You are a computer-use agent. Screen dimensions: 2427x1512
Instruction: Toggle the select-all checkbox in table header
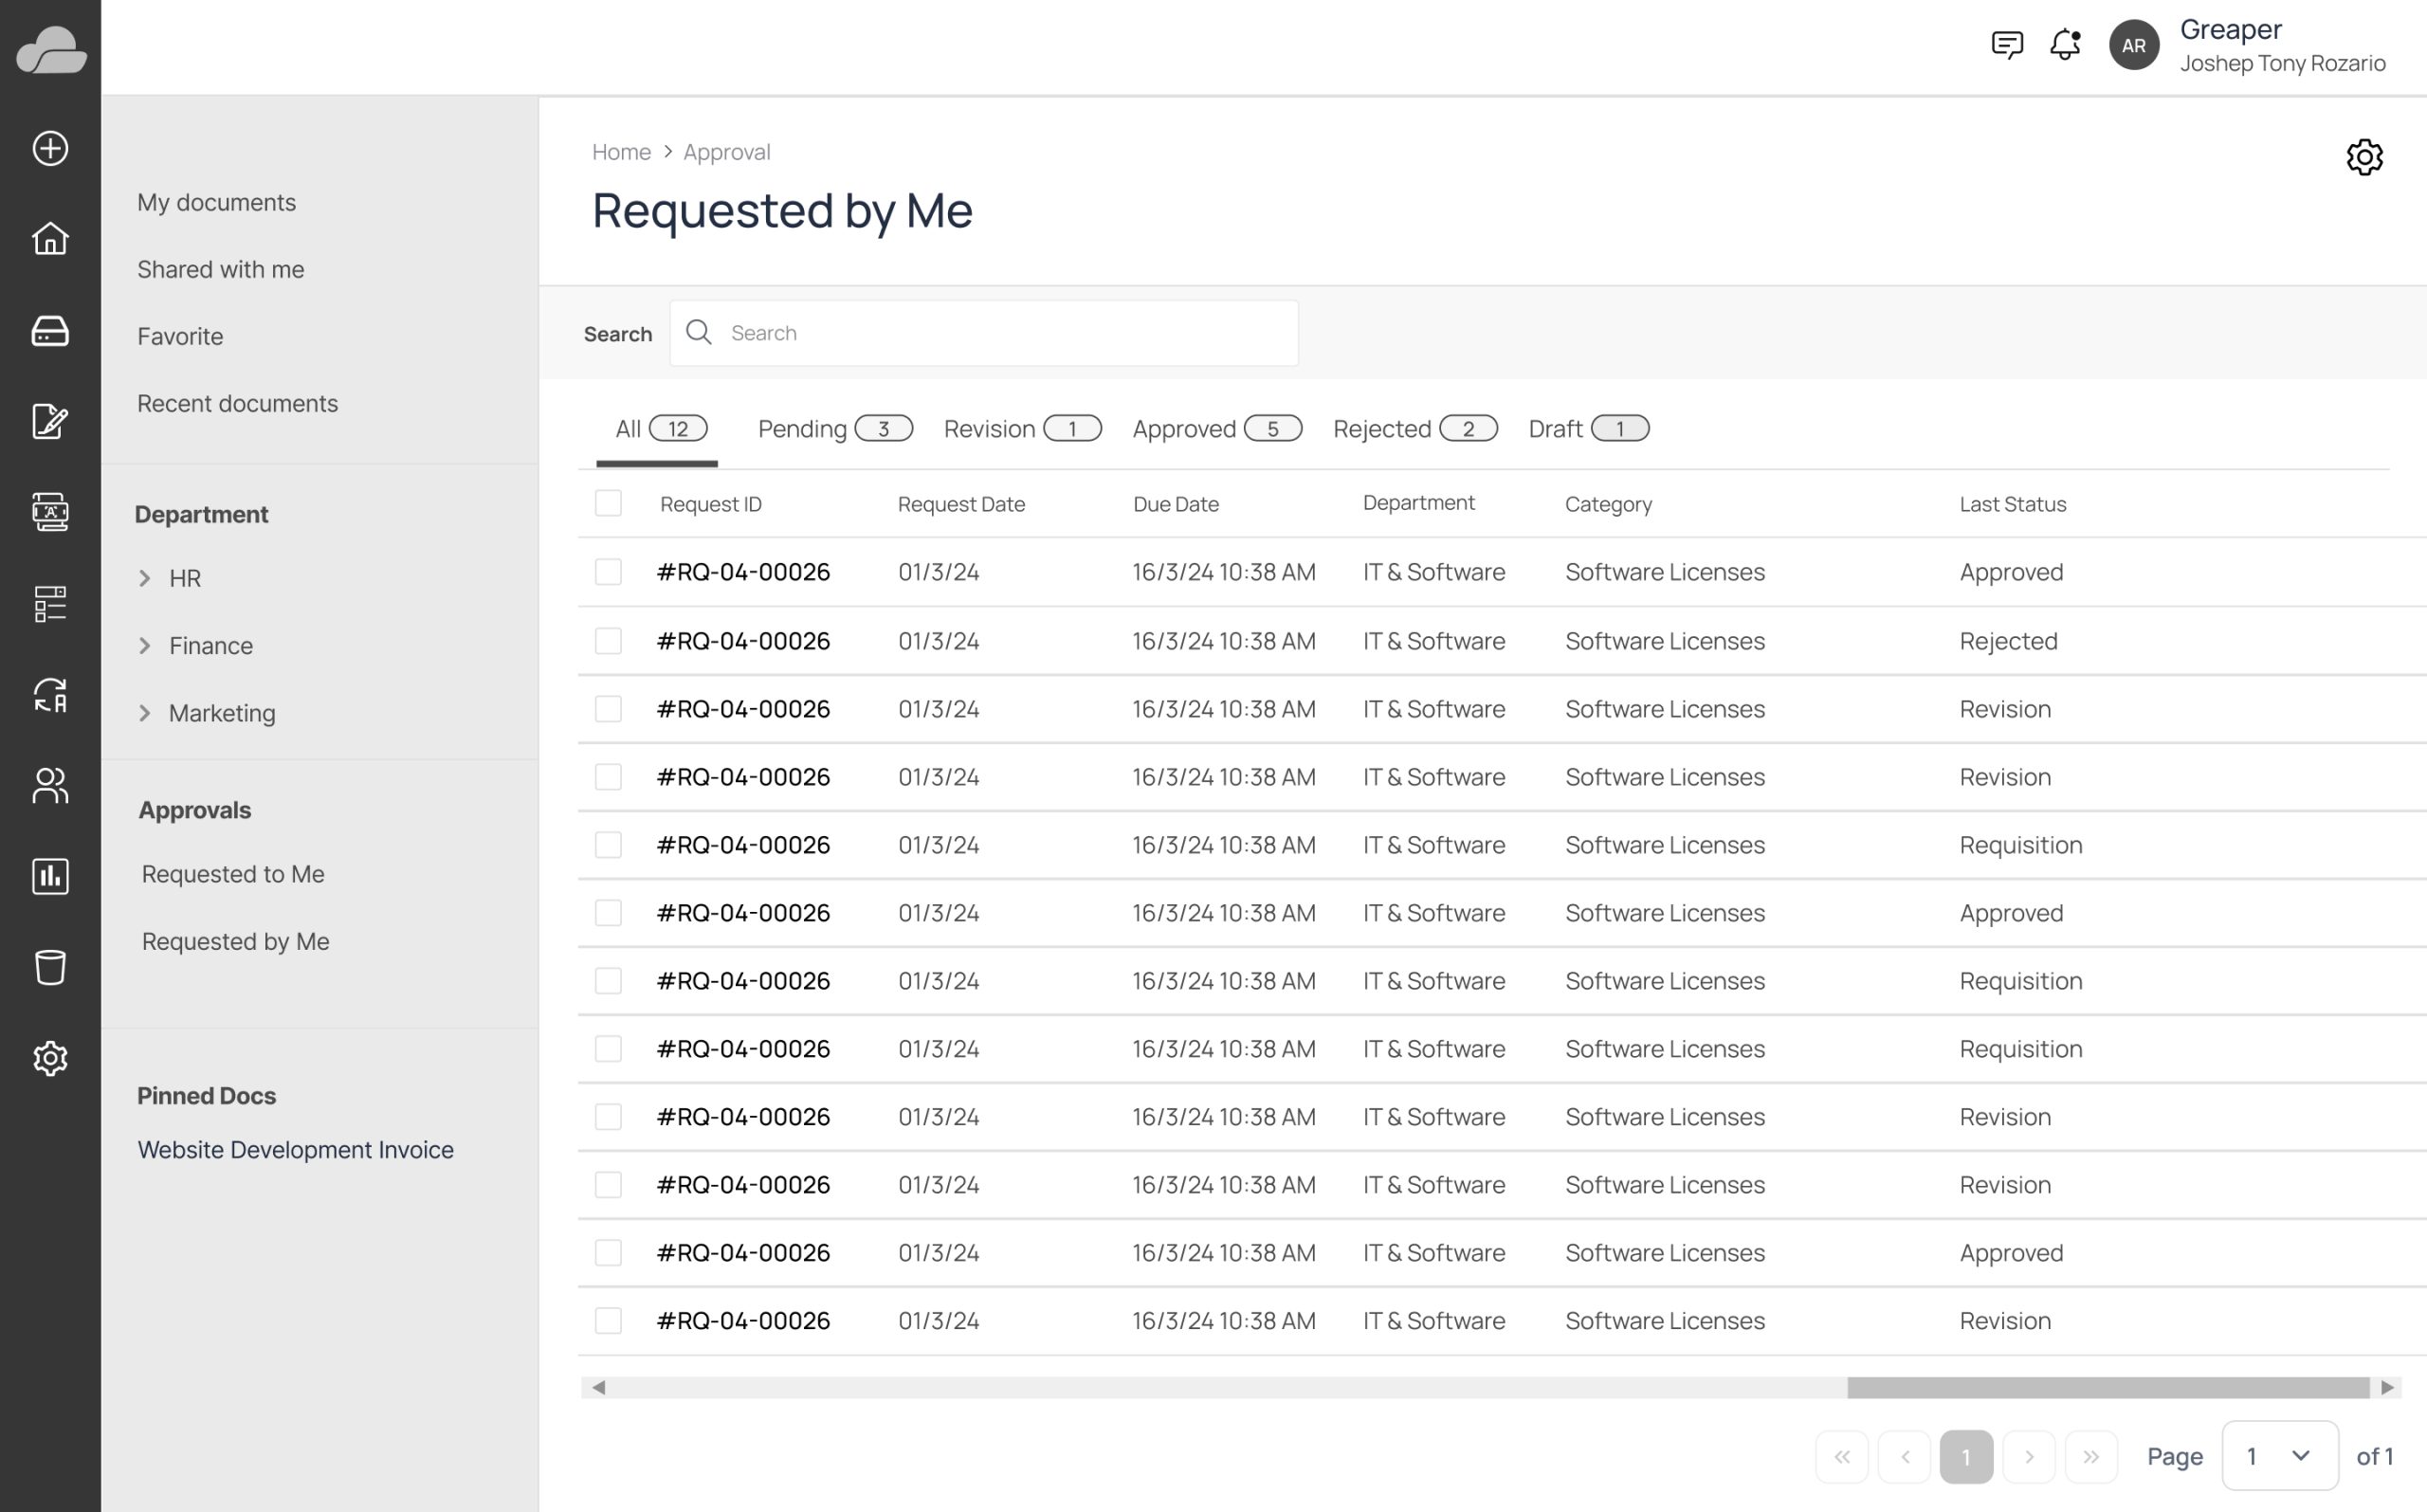(608, 503)
